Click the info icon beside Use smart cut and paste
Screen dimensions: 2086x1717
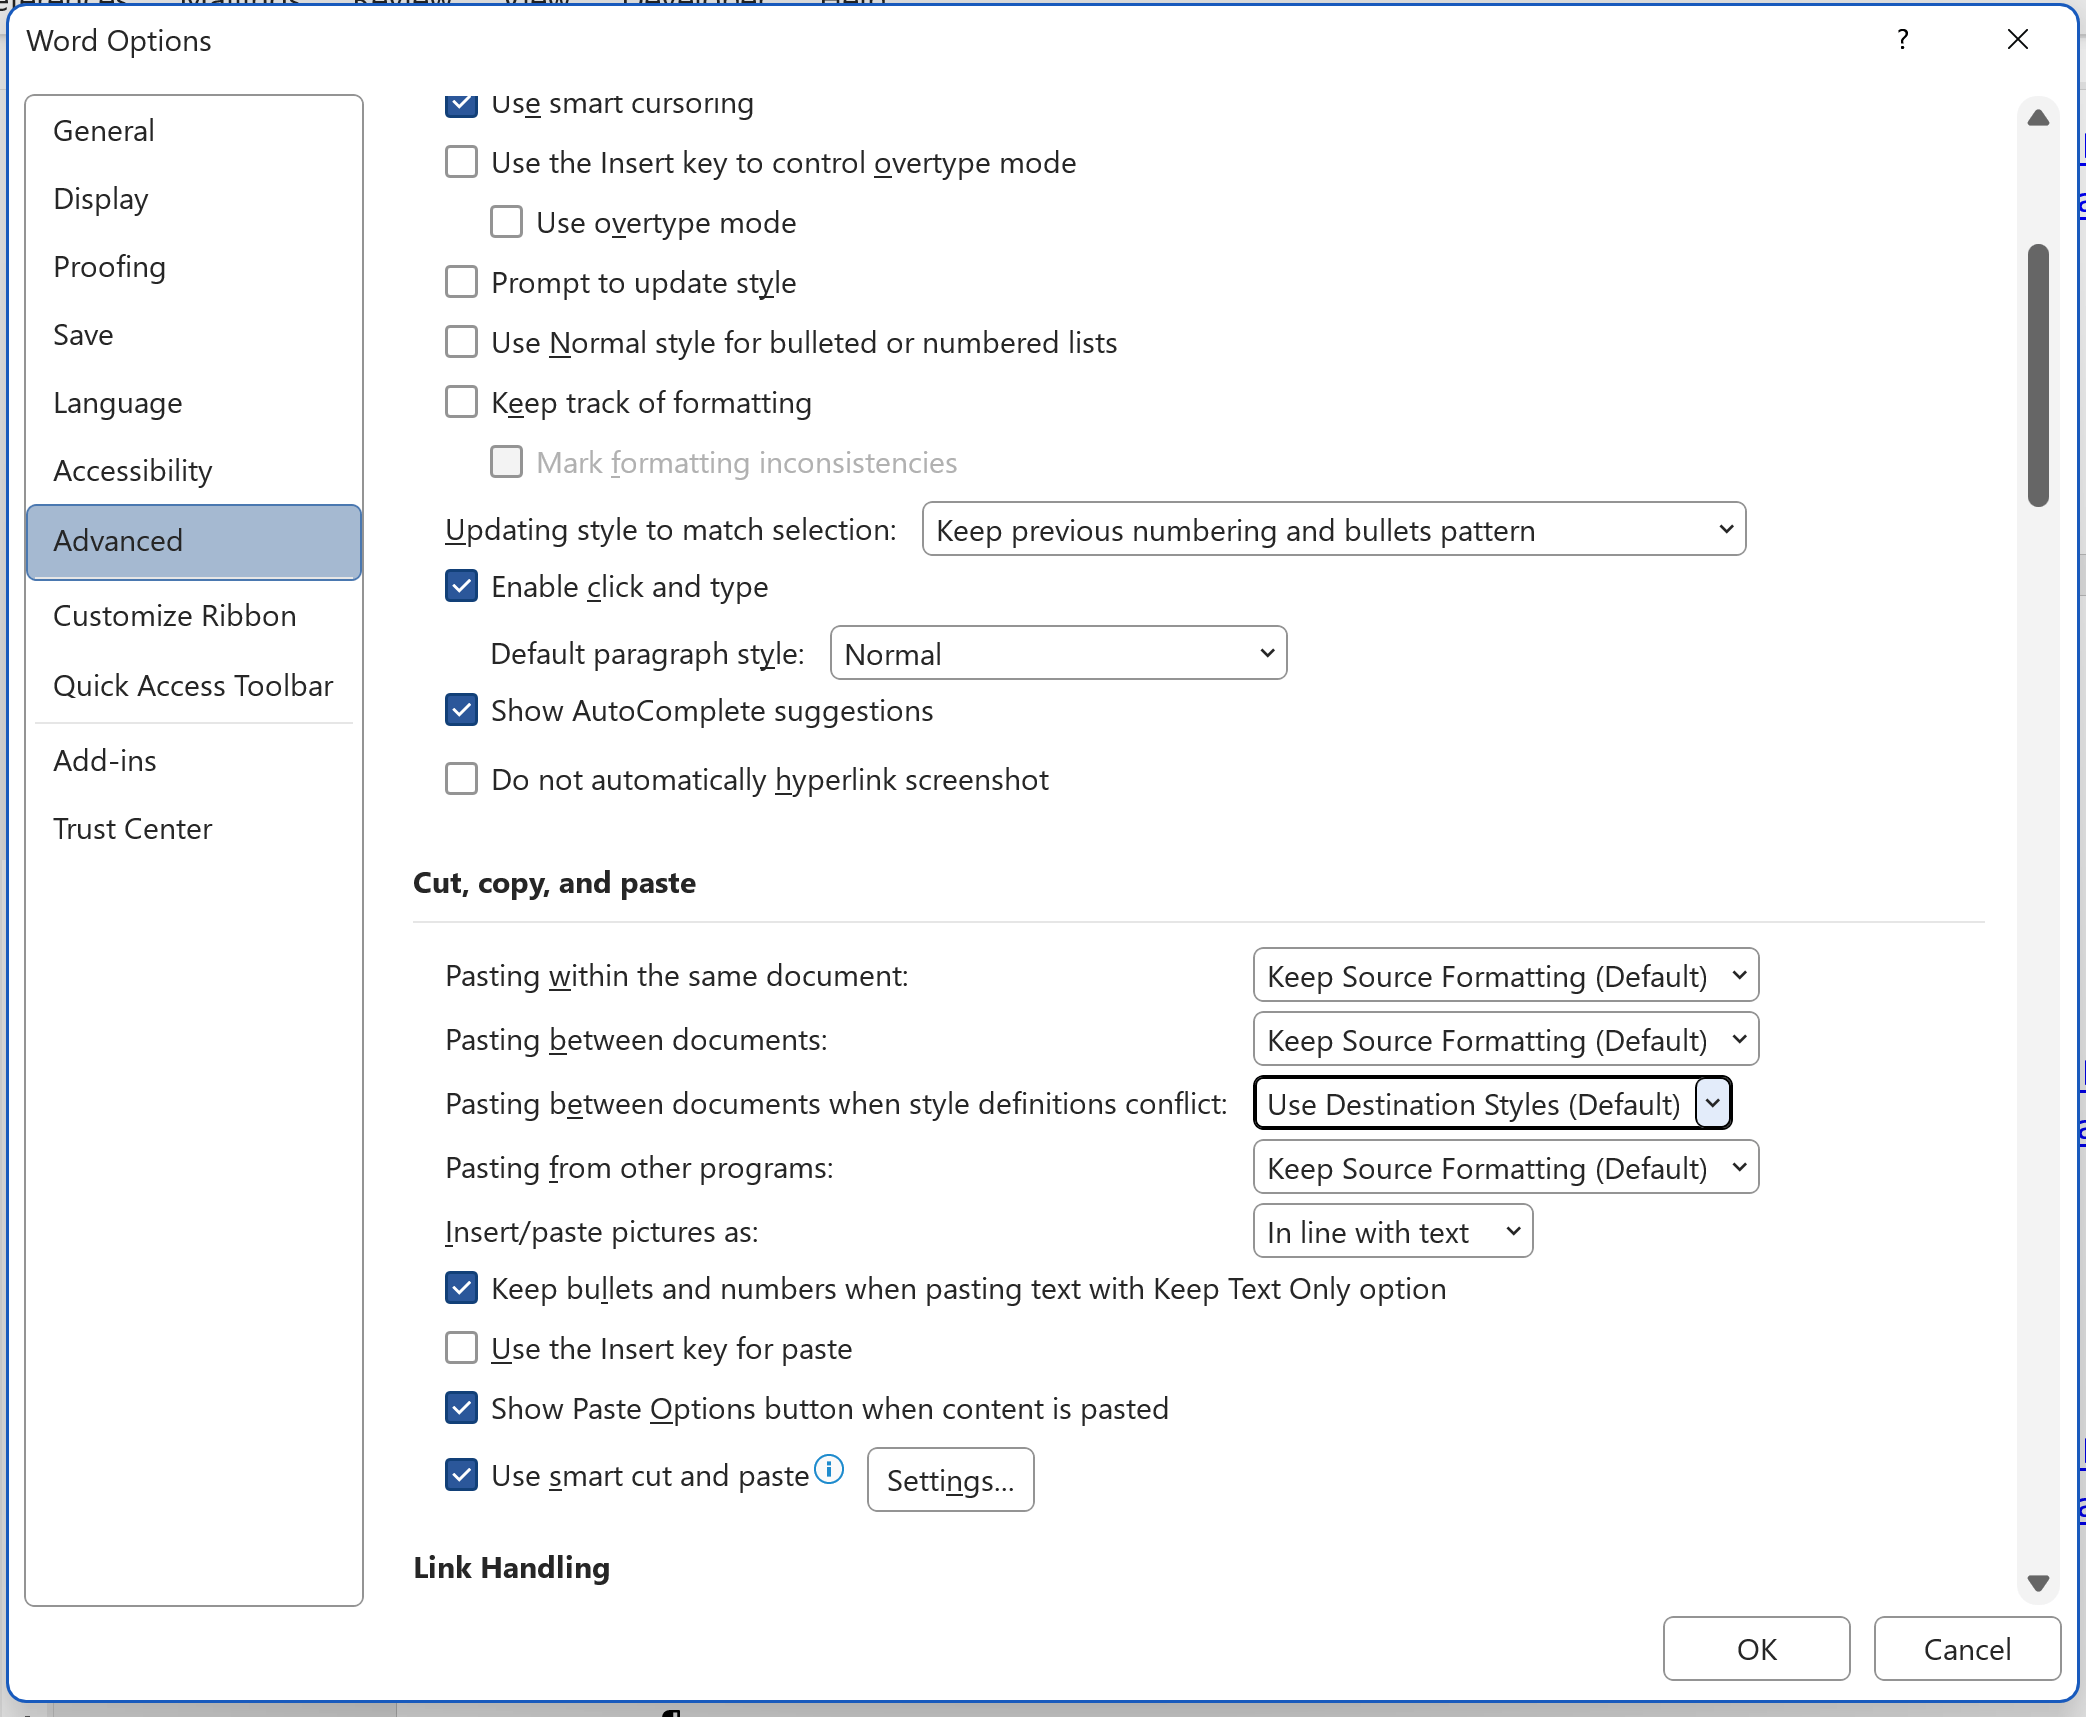[829, 1469]
